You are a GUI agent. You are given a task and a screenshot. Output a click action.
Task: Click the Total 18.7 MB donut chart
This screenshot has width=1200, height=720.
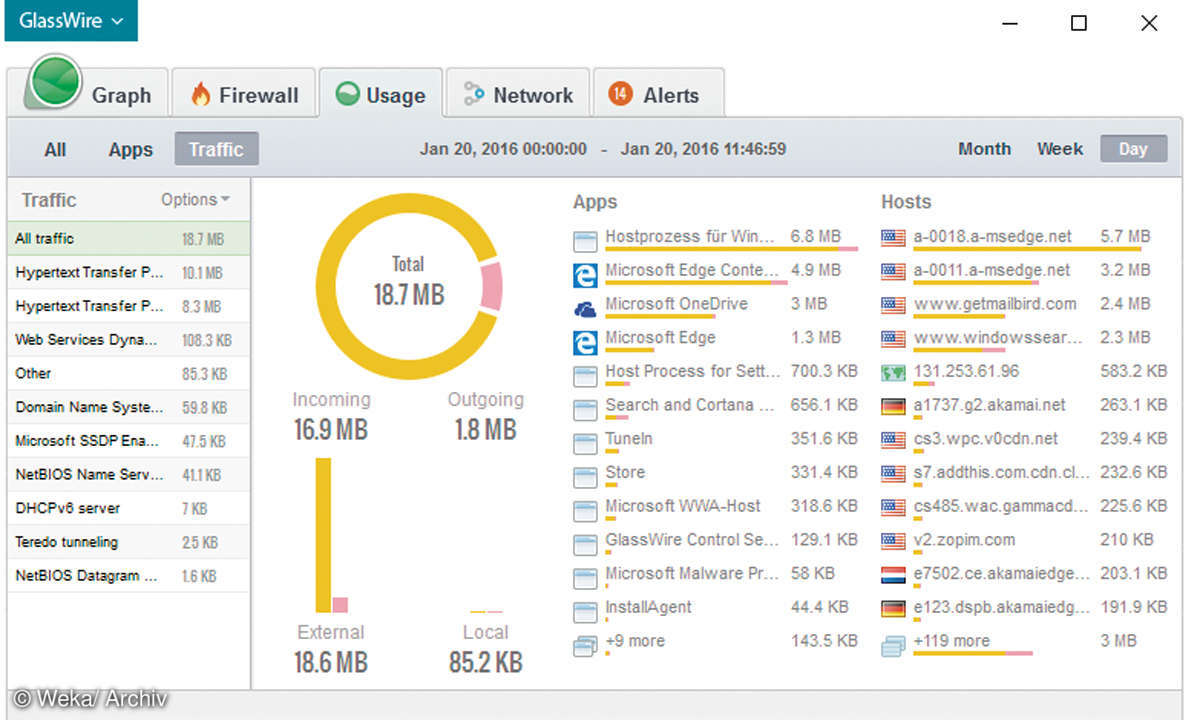pyautogui.click(x=408, y=286)
